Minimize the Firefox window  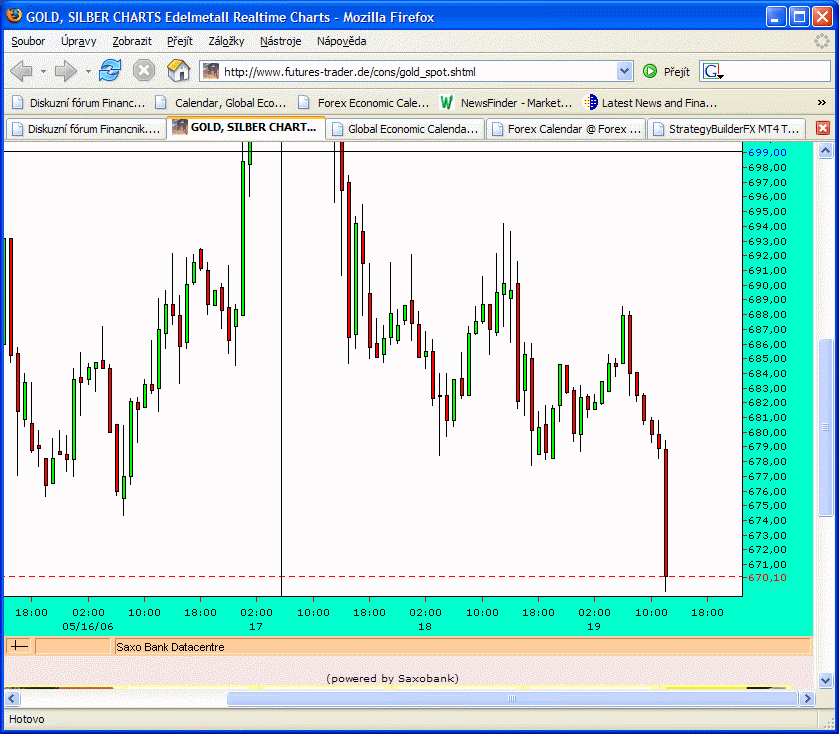tap(776, 16)
